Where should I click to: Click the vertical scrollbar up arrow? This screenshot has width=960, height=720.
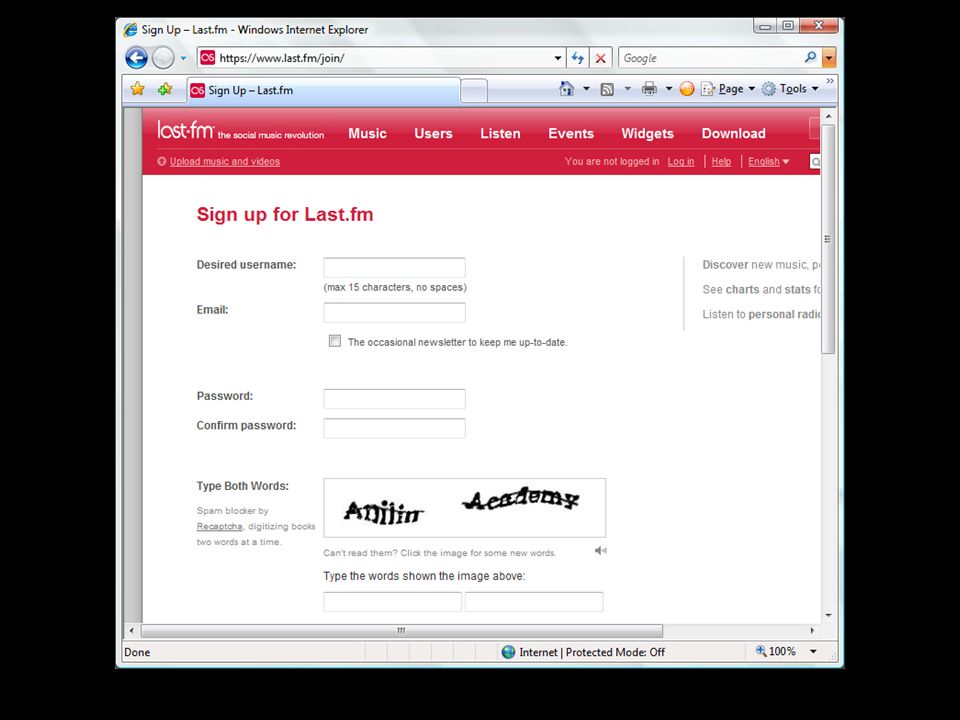(828, 116)
